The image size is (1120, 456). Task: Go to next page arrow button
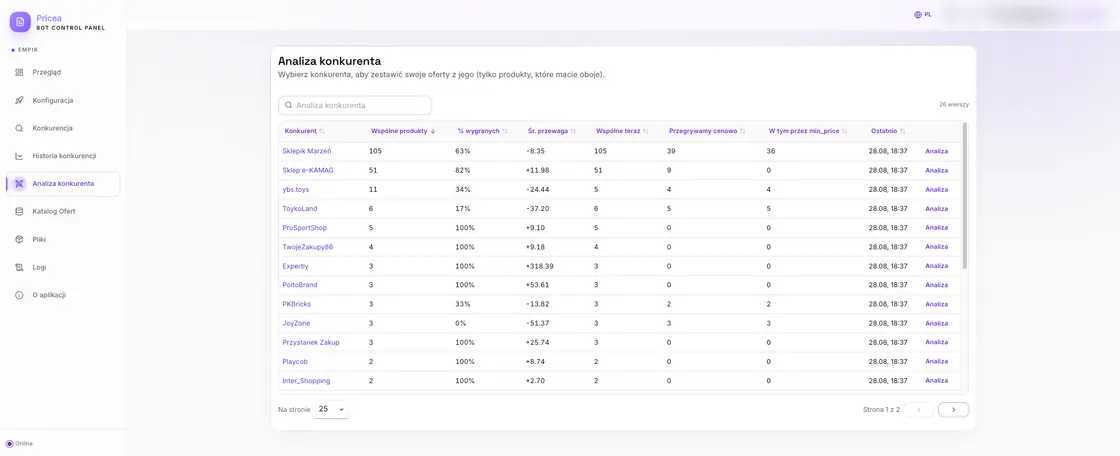coord(954,410)
